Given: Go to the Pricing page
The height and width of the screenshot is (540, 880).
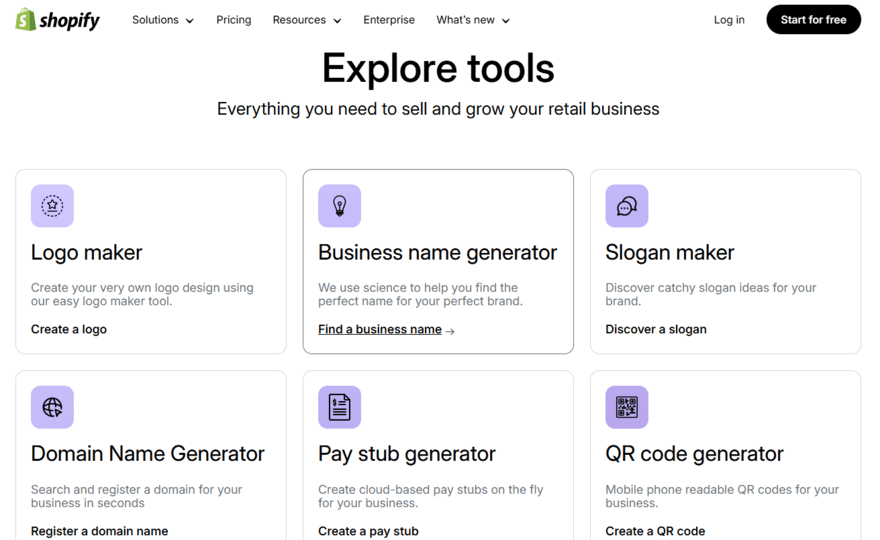Looking at the screenshot, I should pos(234,20).
